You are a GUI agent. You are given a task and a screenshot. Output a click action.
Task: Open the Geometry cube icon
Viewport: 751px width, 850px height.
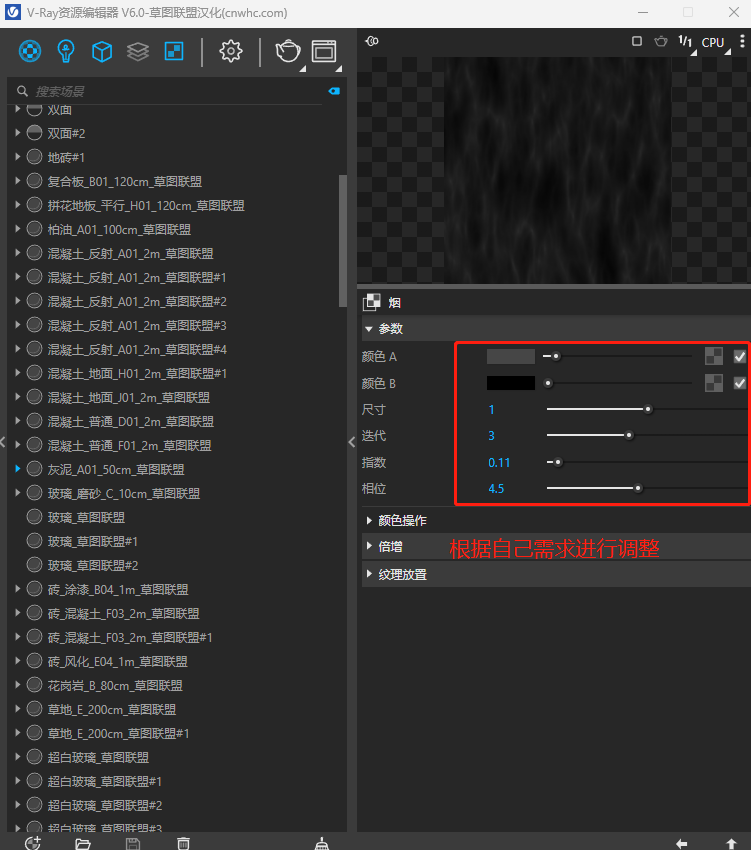coord(102,51)
